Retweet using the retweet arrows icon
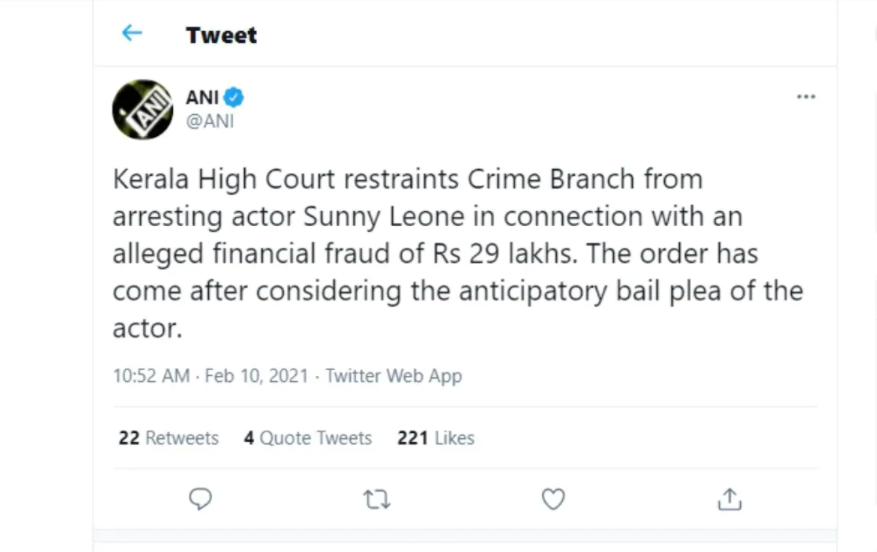877x552 pixels. pyautogui.click(x=376, y=499)
